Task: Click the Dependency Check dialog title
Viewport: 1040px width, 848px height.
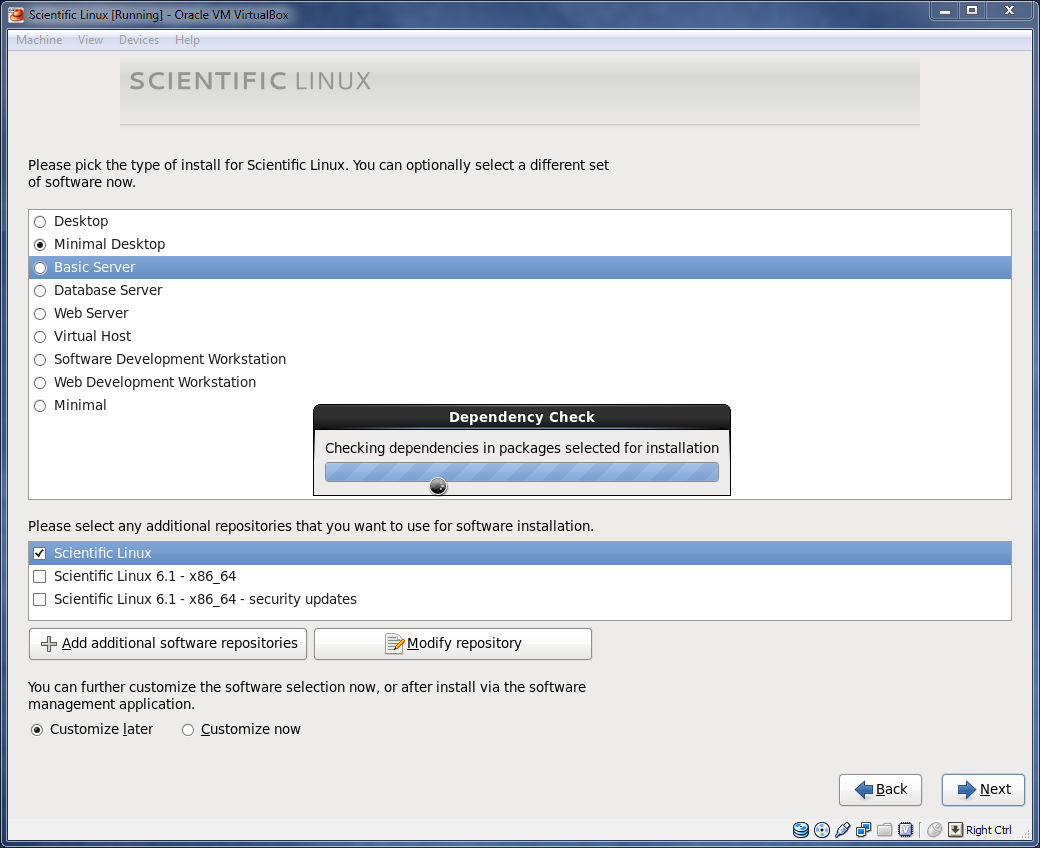Action: pyautogui.click(x=522, y=417)
